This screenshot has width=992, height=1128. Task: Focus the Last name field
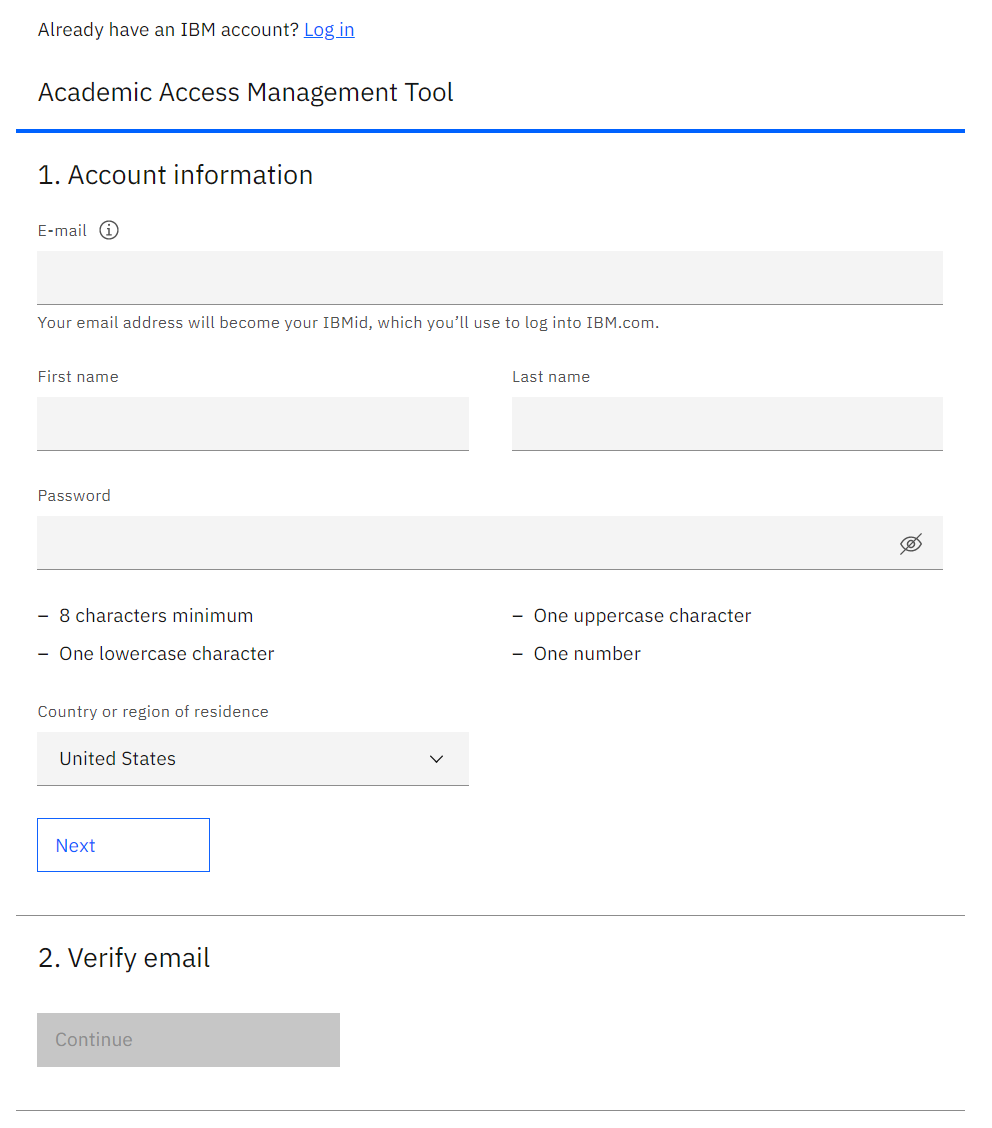click(x=727, y=424)
